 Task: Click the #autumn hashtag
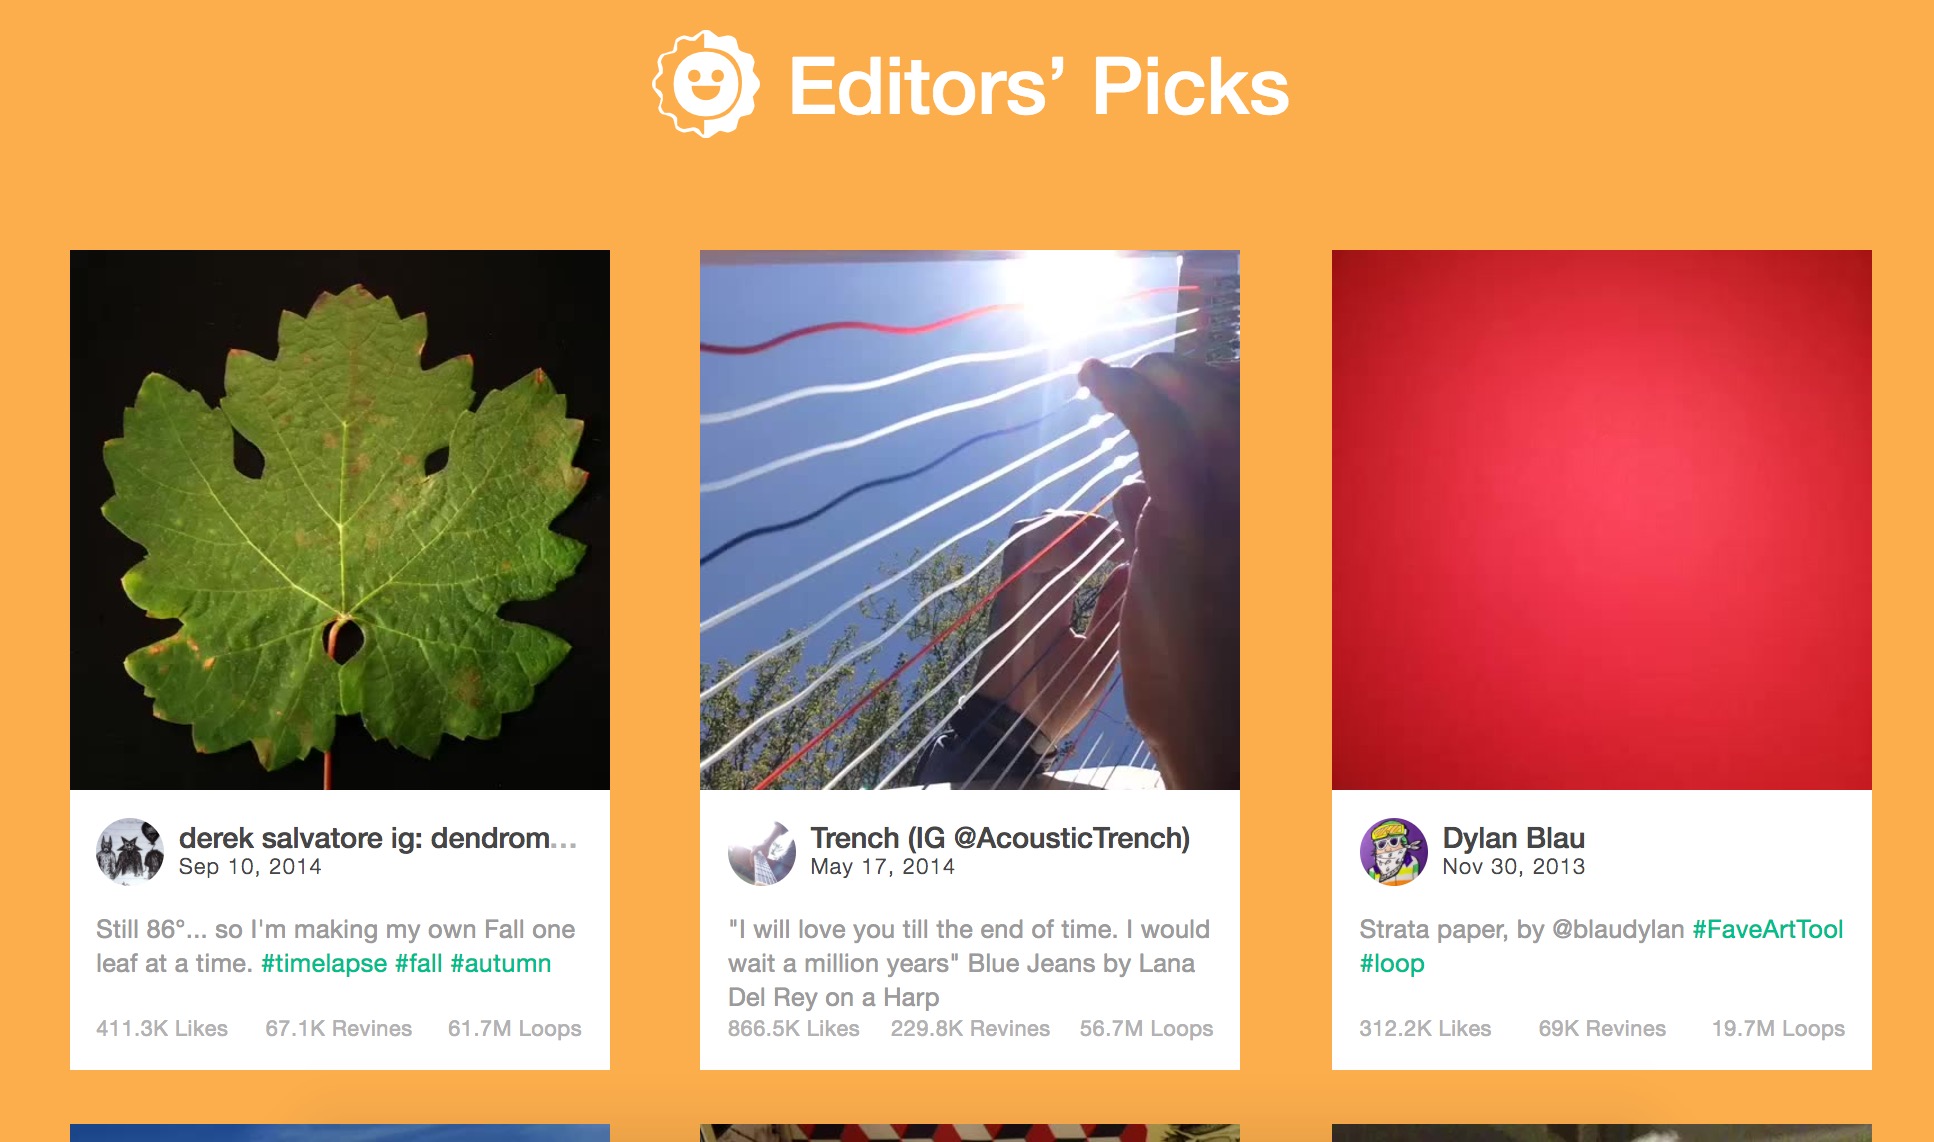click(x=501, y=963)
